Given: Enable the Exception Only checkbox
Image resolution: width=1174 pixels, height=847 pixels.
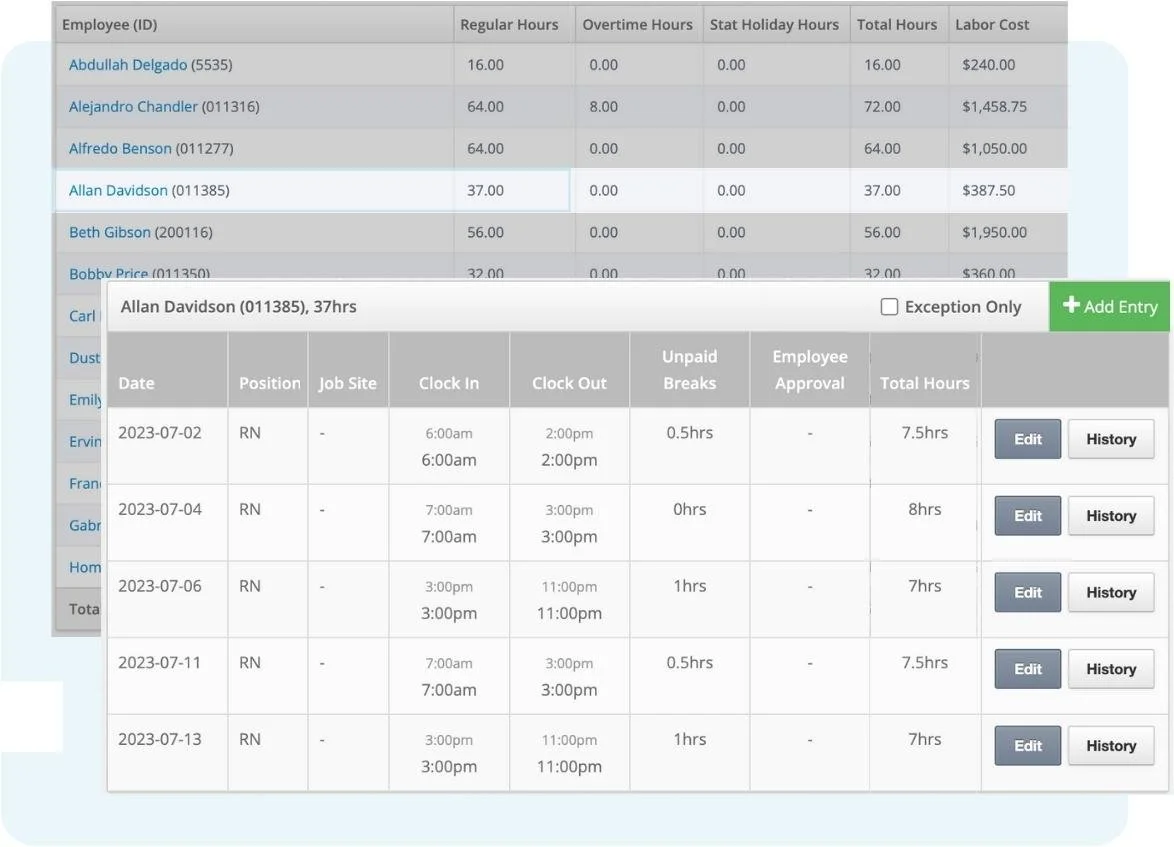Looking at the screenshot, I should pyautogui.click(x=890, y=307).
